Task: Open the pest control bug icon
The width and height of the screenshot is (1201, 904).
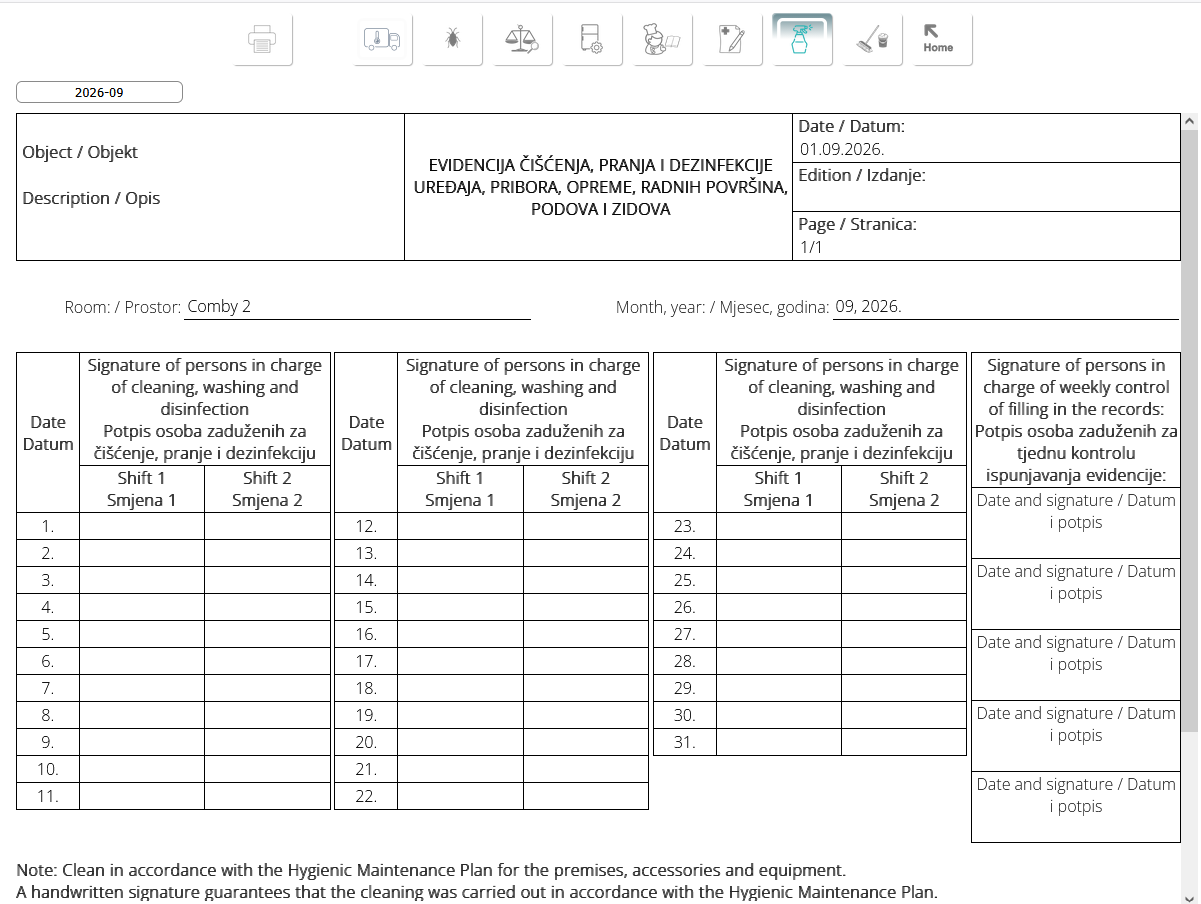Action: 453,40
